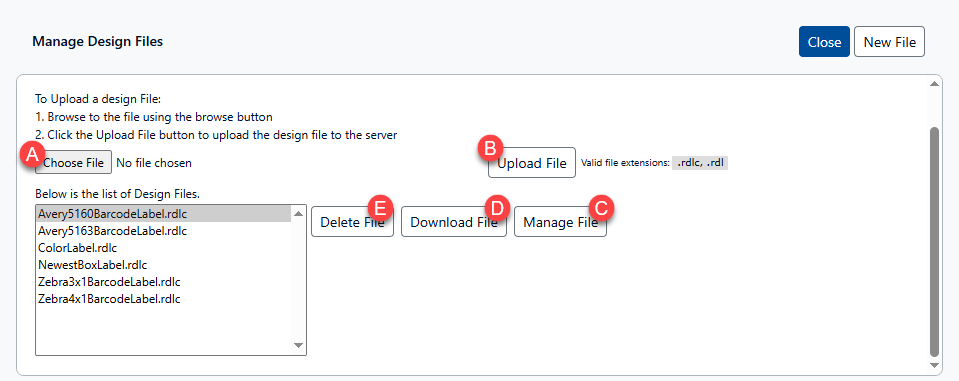This screenshot has width=959, height=381.
Task: Click the panel's scroll-down arrow
Action: (934, 365)
